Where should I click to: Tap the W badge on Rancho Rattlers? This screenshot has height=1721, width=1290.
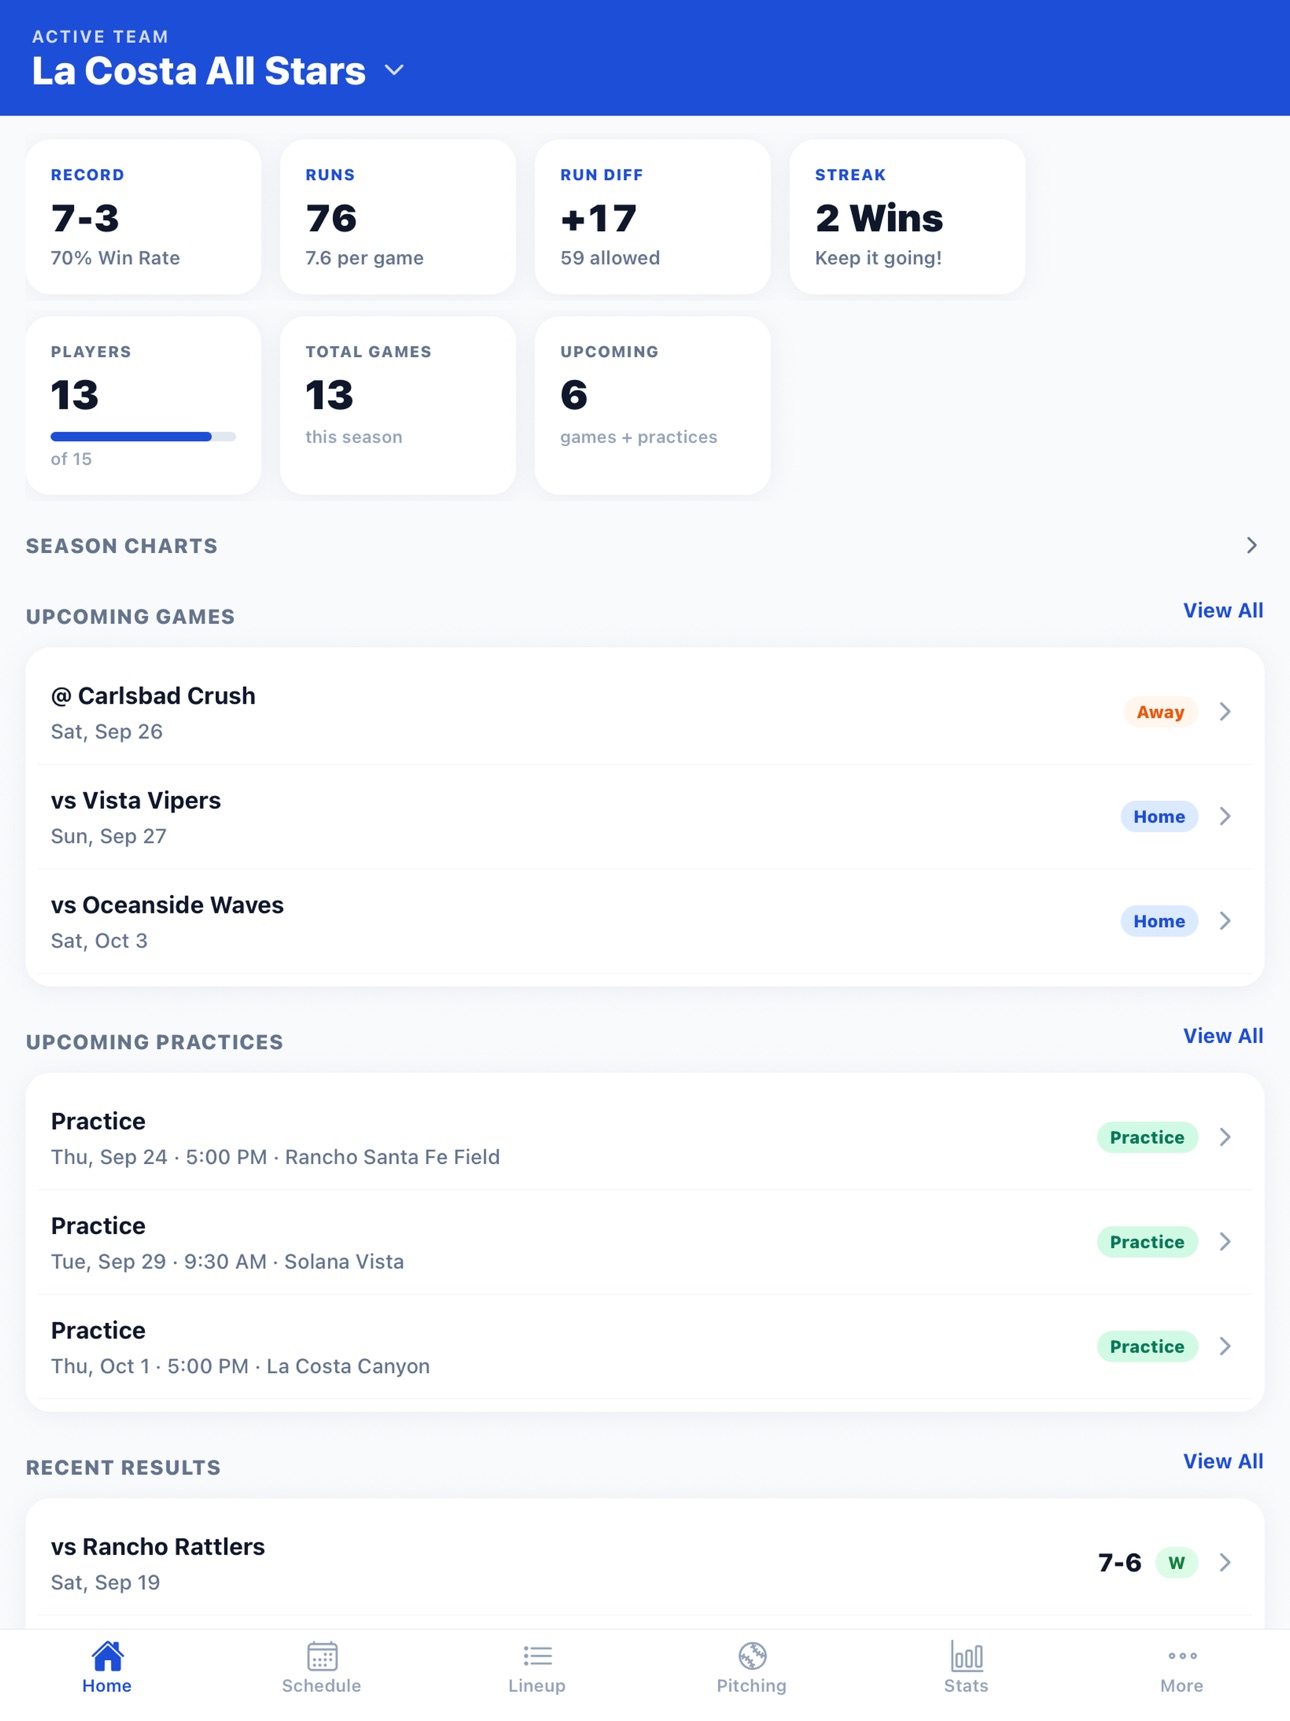[x=1177, y=1562]
